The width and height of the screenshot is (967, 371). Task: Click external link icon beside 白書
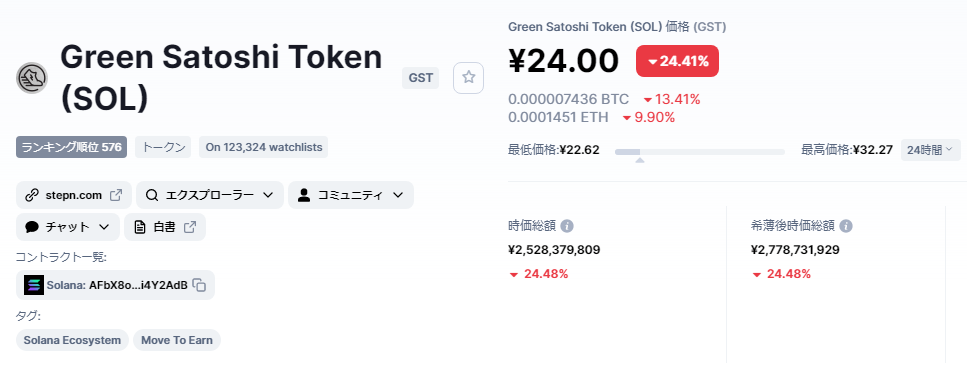coord(190,227)
